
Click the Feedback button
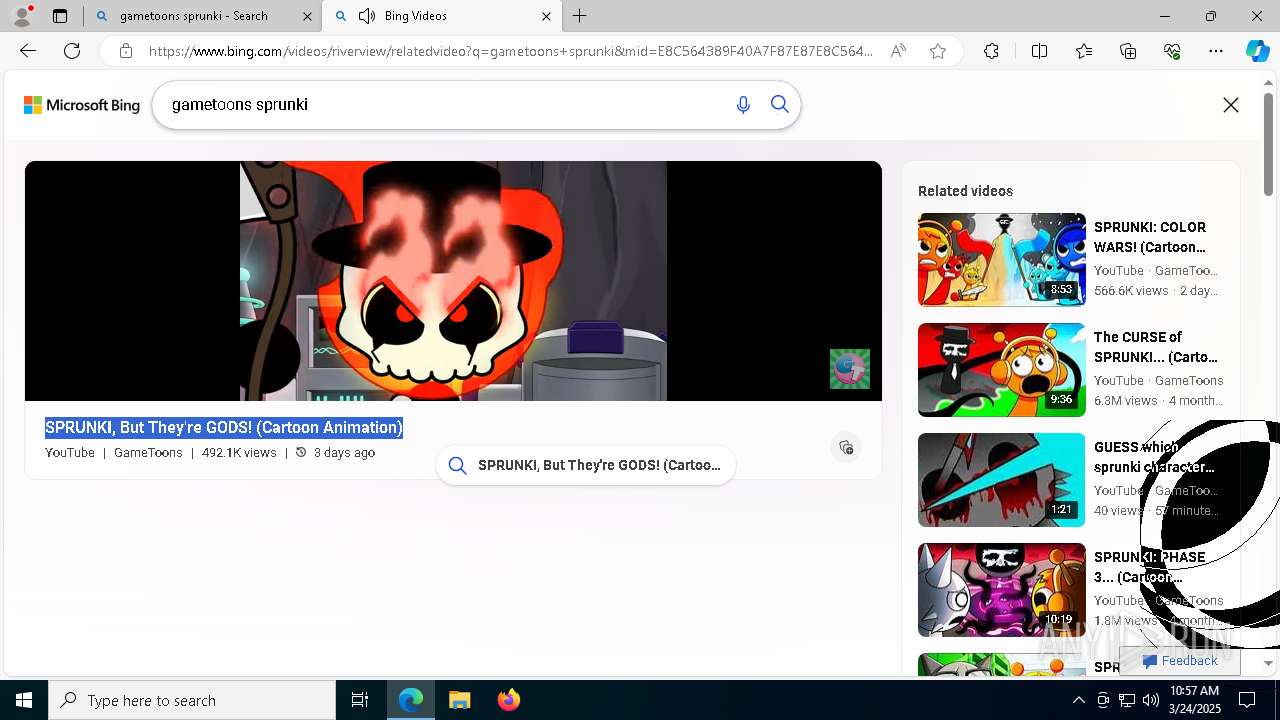tap(1181, 661)
